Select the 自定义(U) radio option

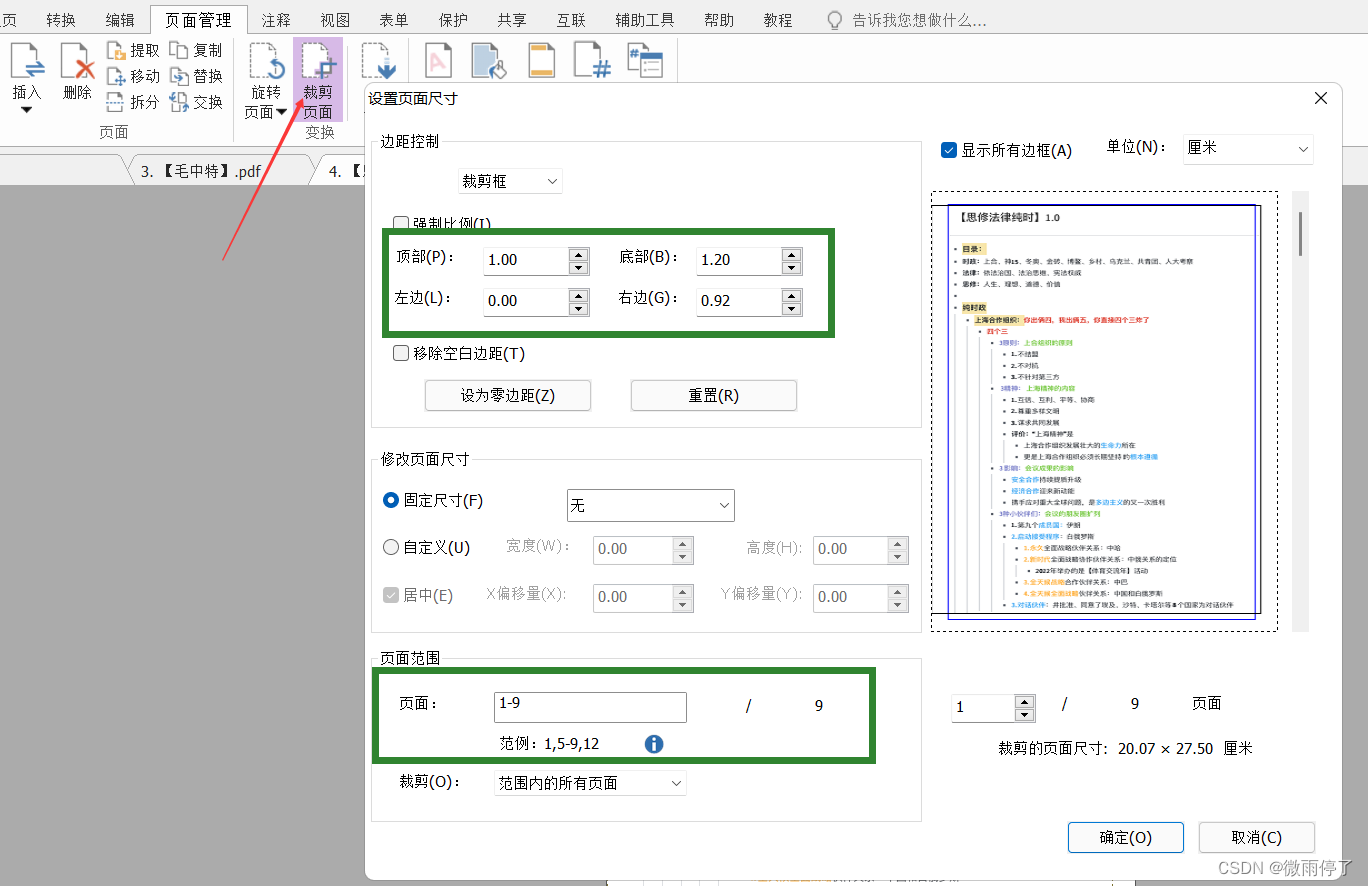(390, 547)
